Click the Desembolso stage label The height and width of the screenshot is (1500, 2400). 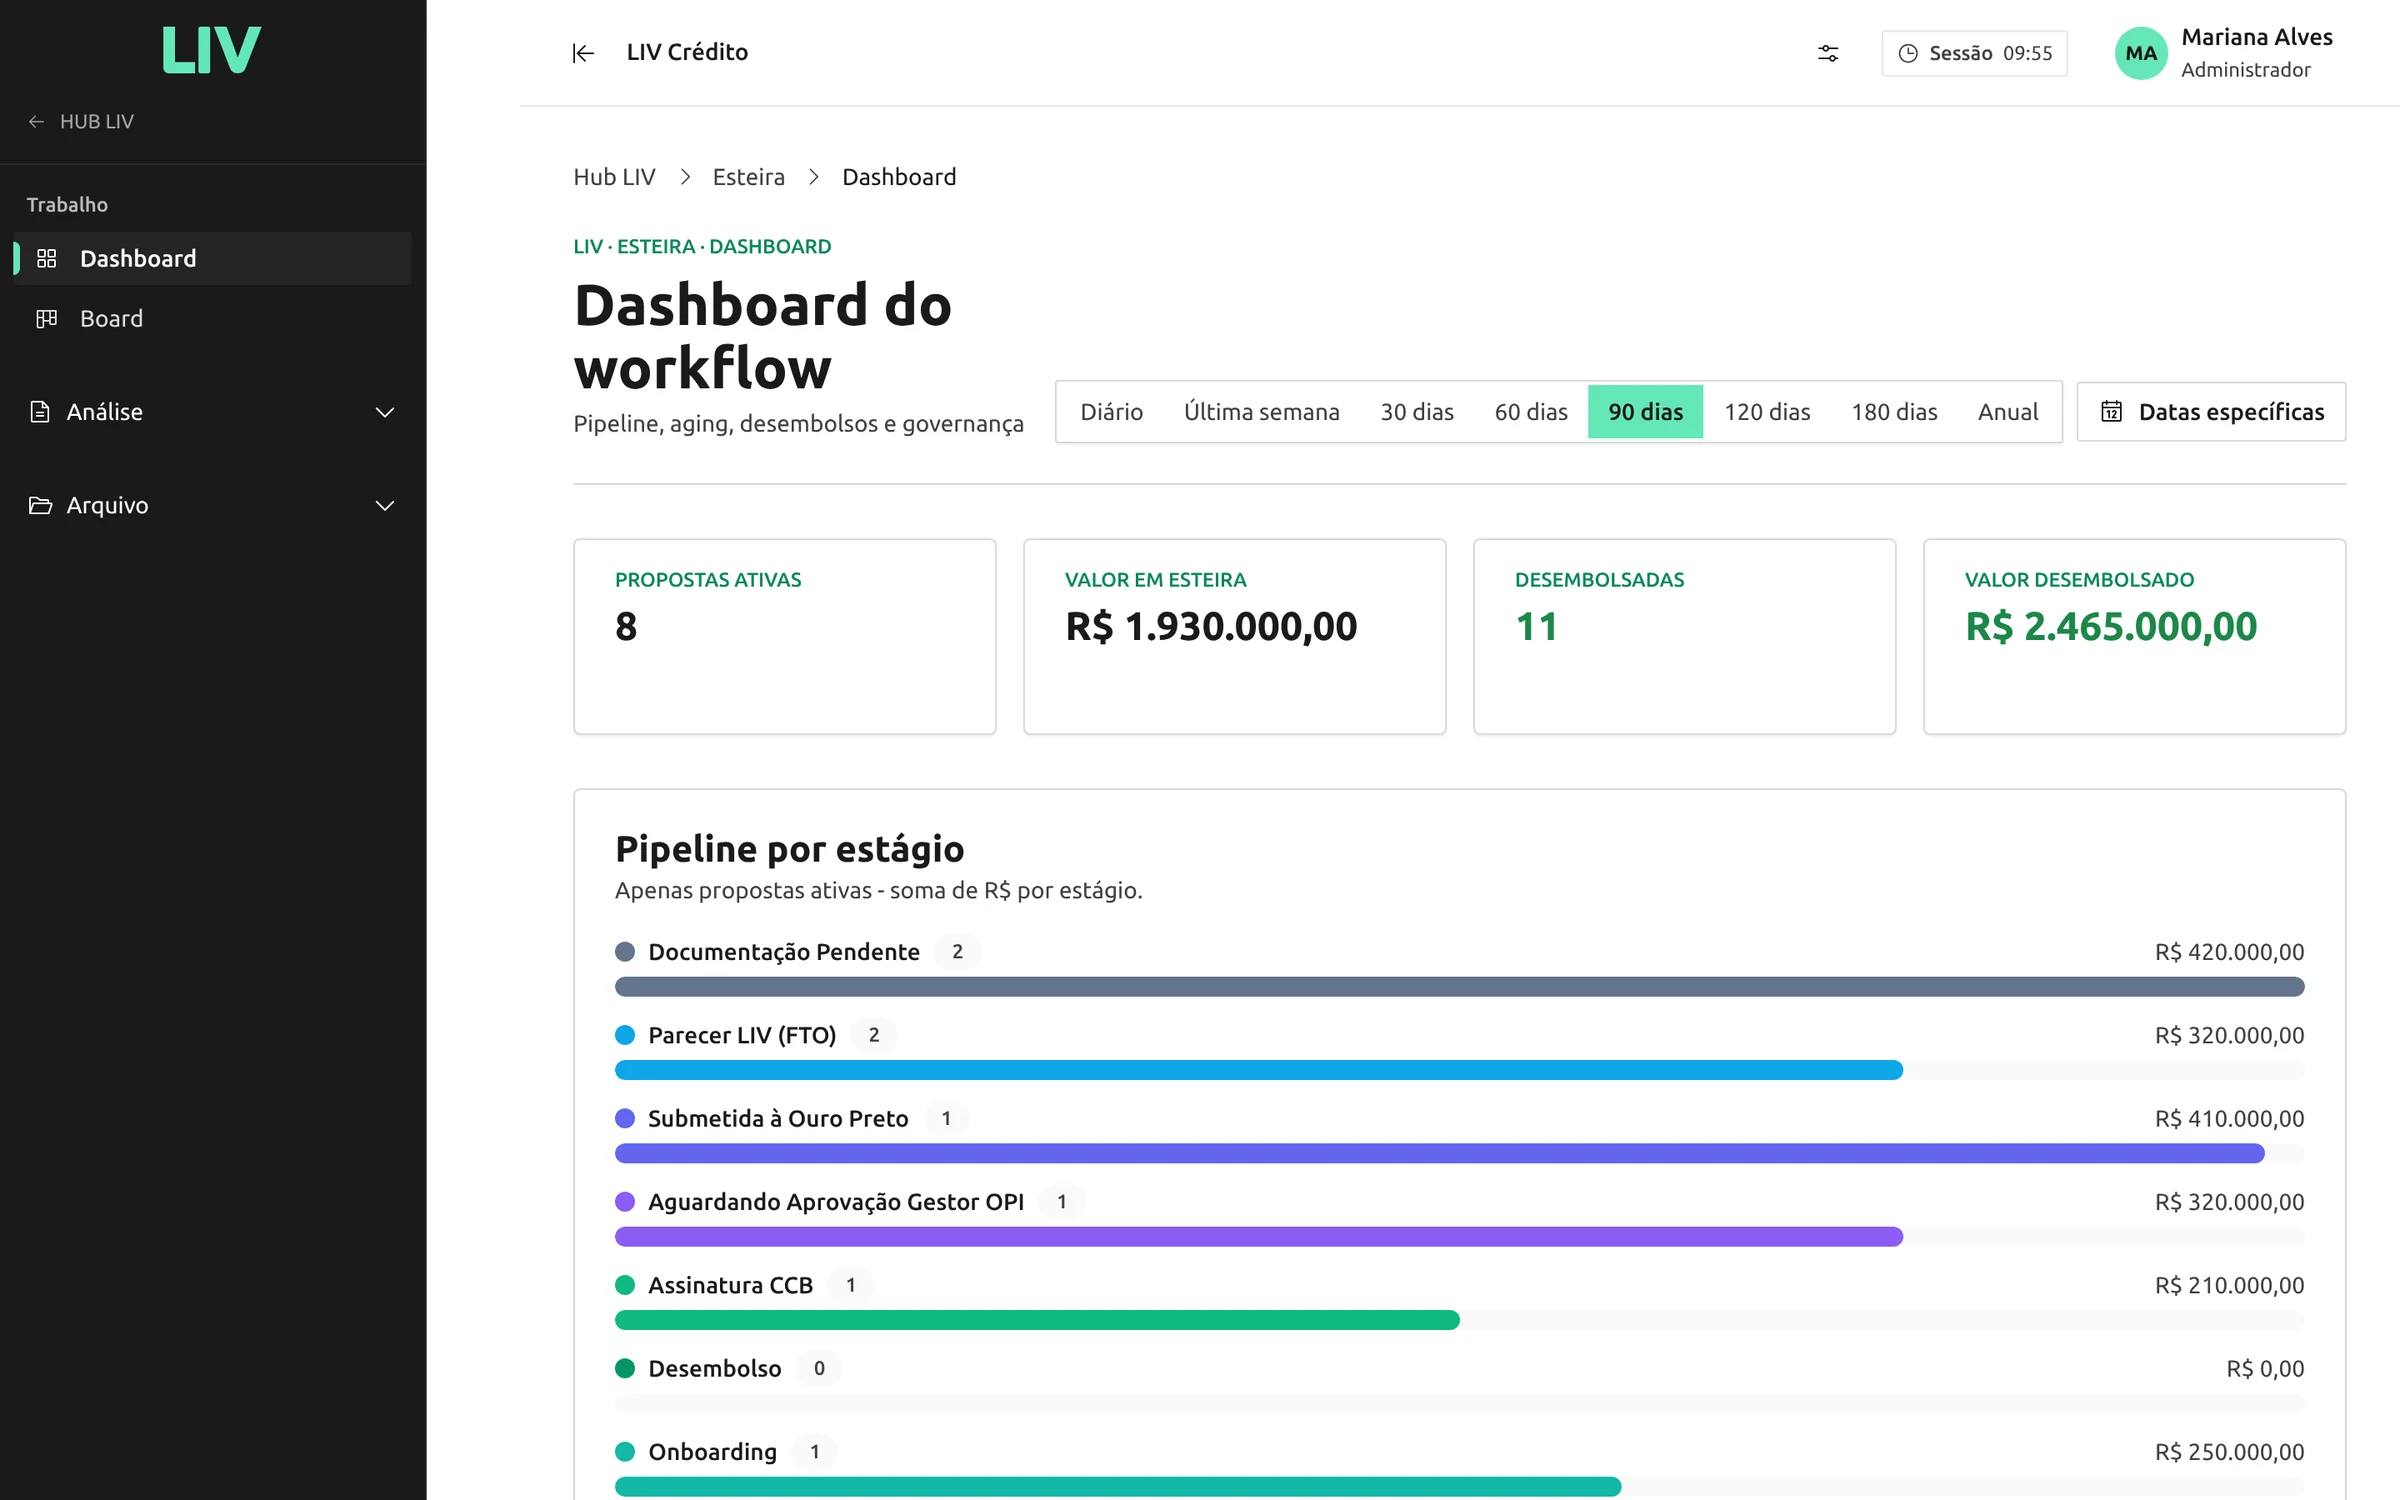(714, 1368)
